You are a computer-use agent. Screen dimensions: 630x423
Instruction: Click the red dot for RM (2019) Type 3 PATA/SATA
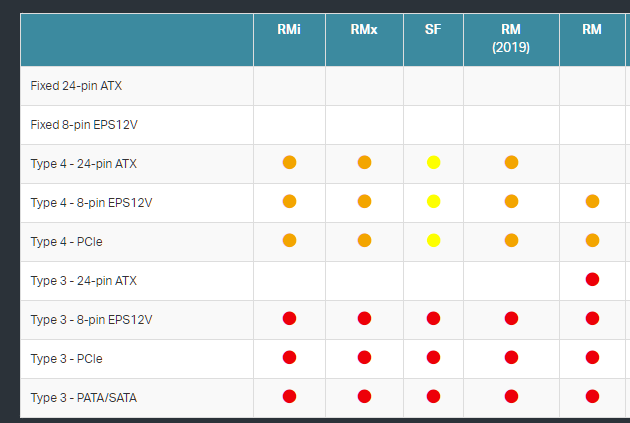tap(511, 396)
